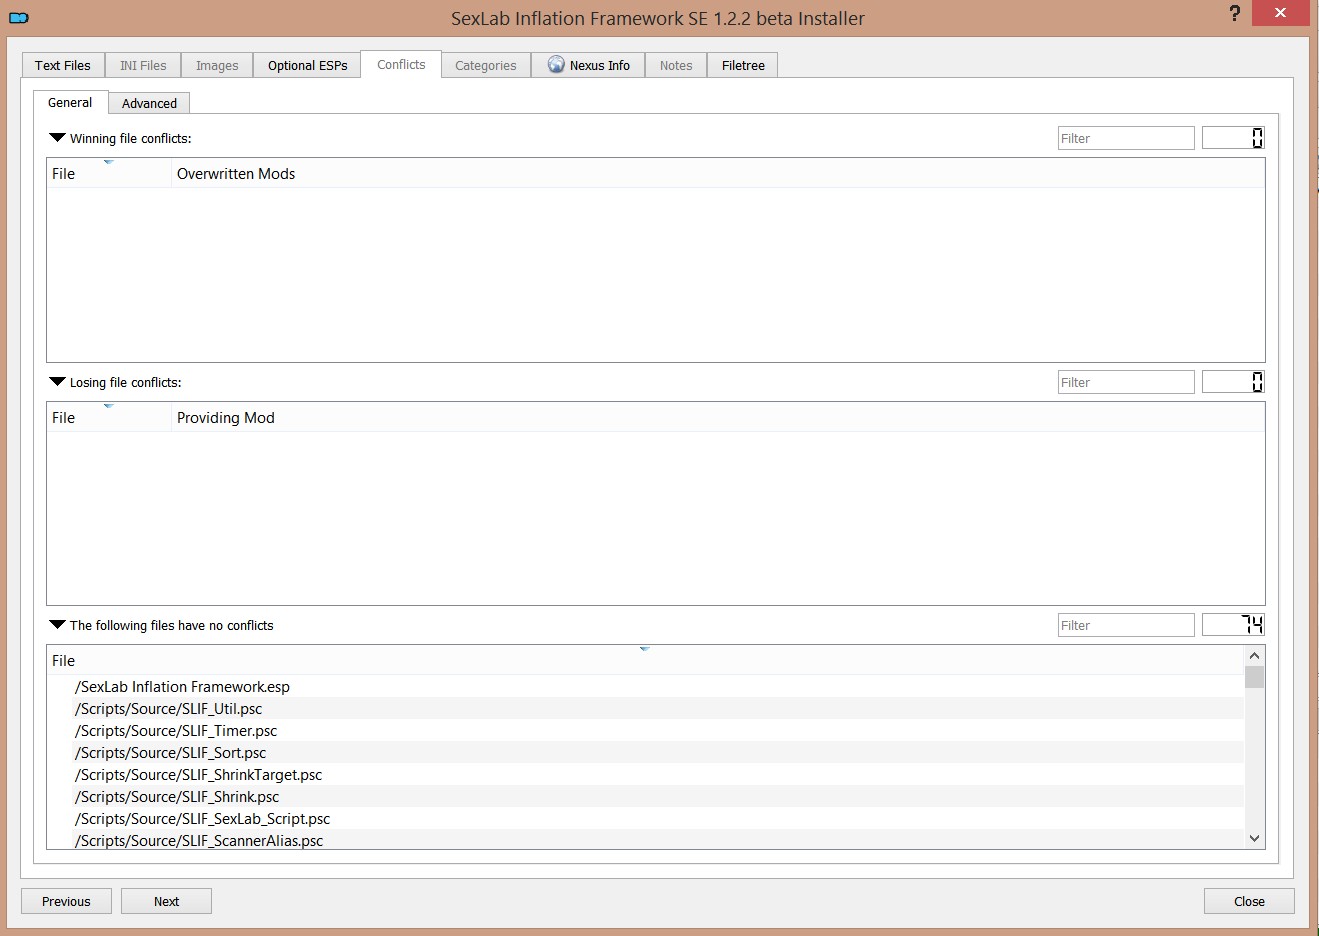Click the Filter box above the no-conflicts list
The image size is (1319, 936).
click(x=1125, y=624)
